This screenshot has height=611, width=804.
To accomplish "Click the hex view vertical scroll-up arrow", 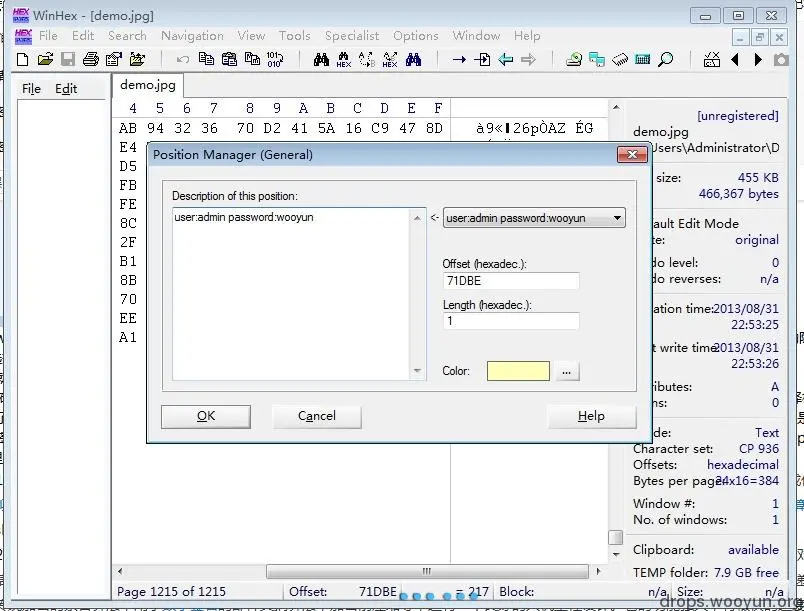I will (x=616, y=108).
